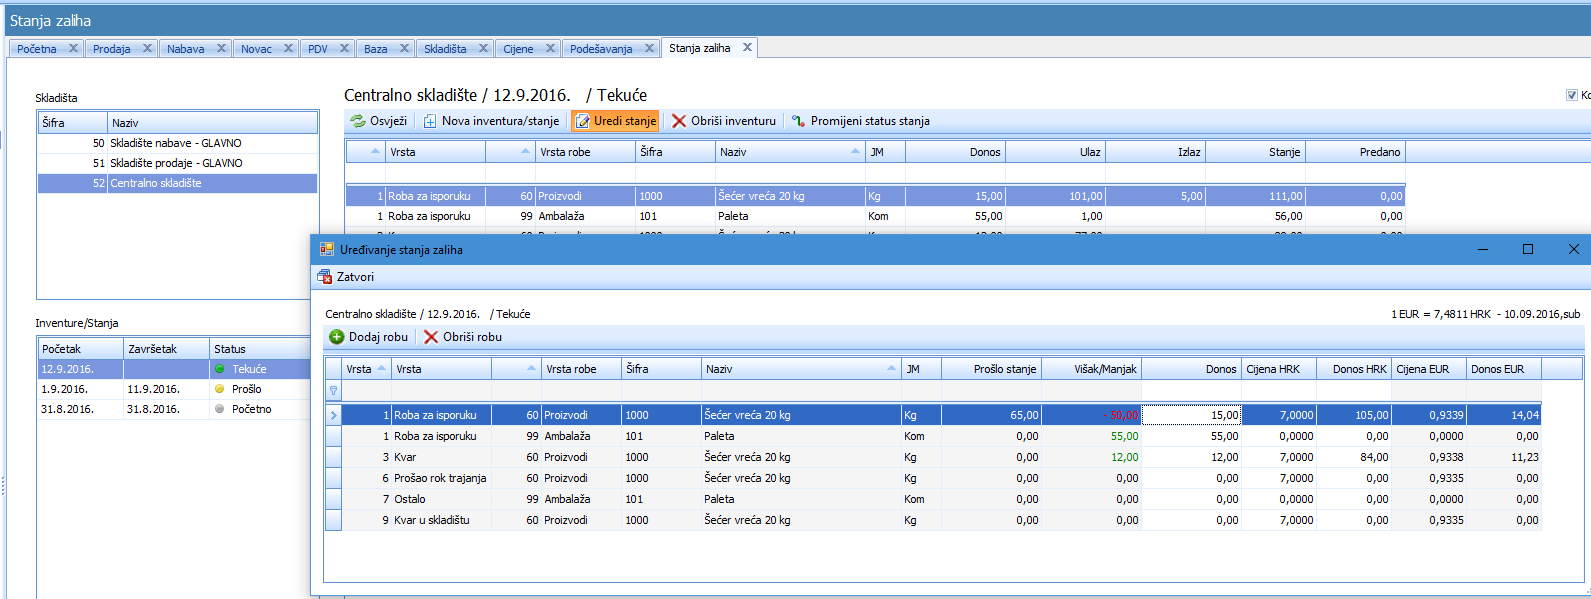Screen dimensions: 1591x599
Task: Click Zatvori in the Uređivanje stanja zaliha dialog
Action: (346, 277)
